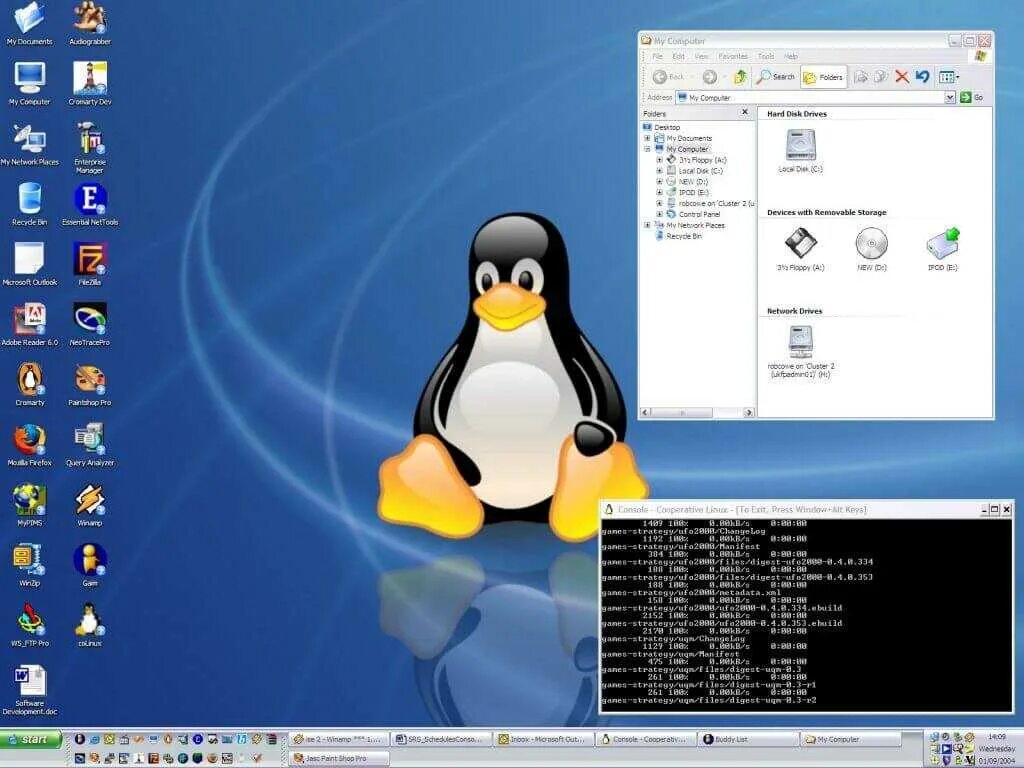Select the Microsoft Outlook desktop icon
The height and width of the screenshot is (768, 1024).
(29, 264)
